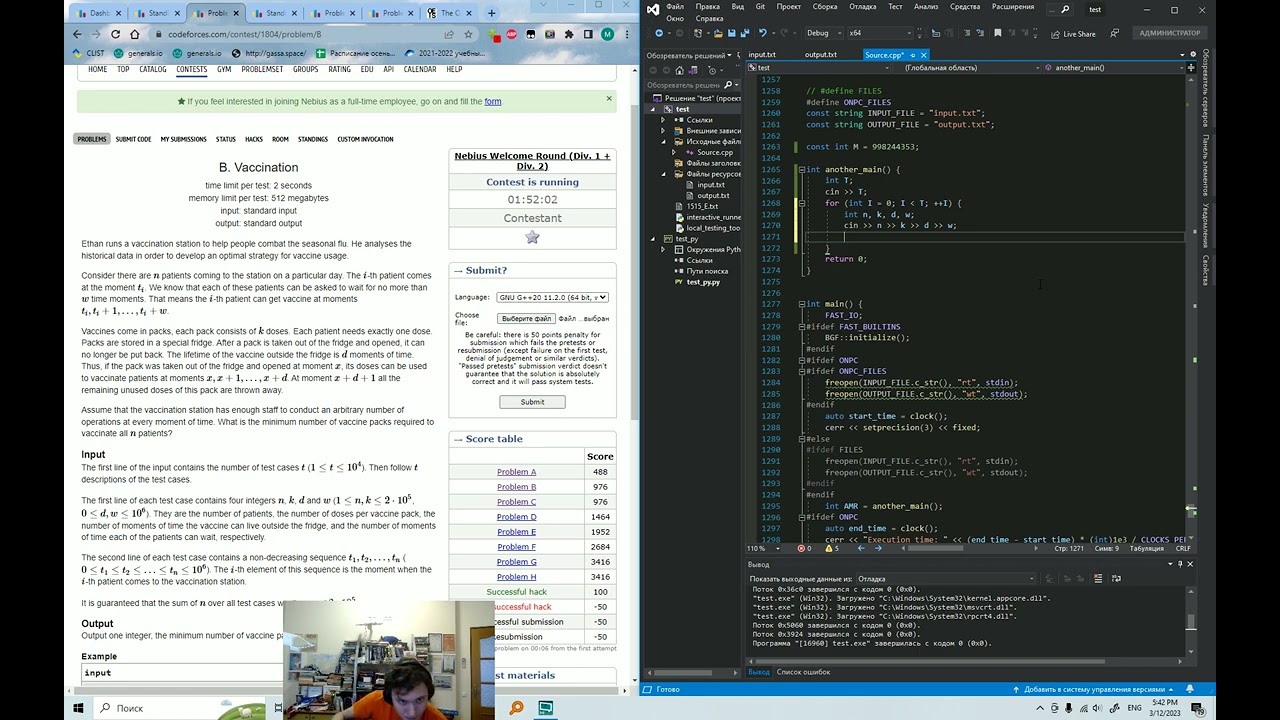The height and width of the screenshot is (720, 1280).
Task: Open Chrome three-dot menu
Action: [627, 34]
